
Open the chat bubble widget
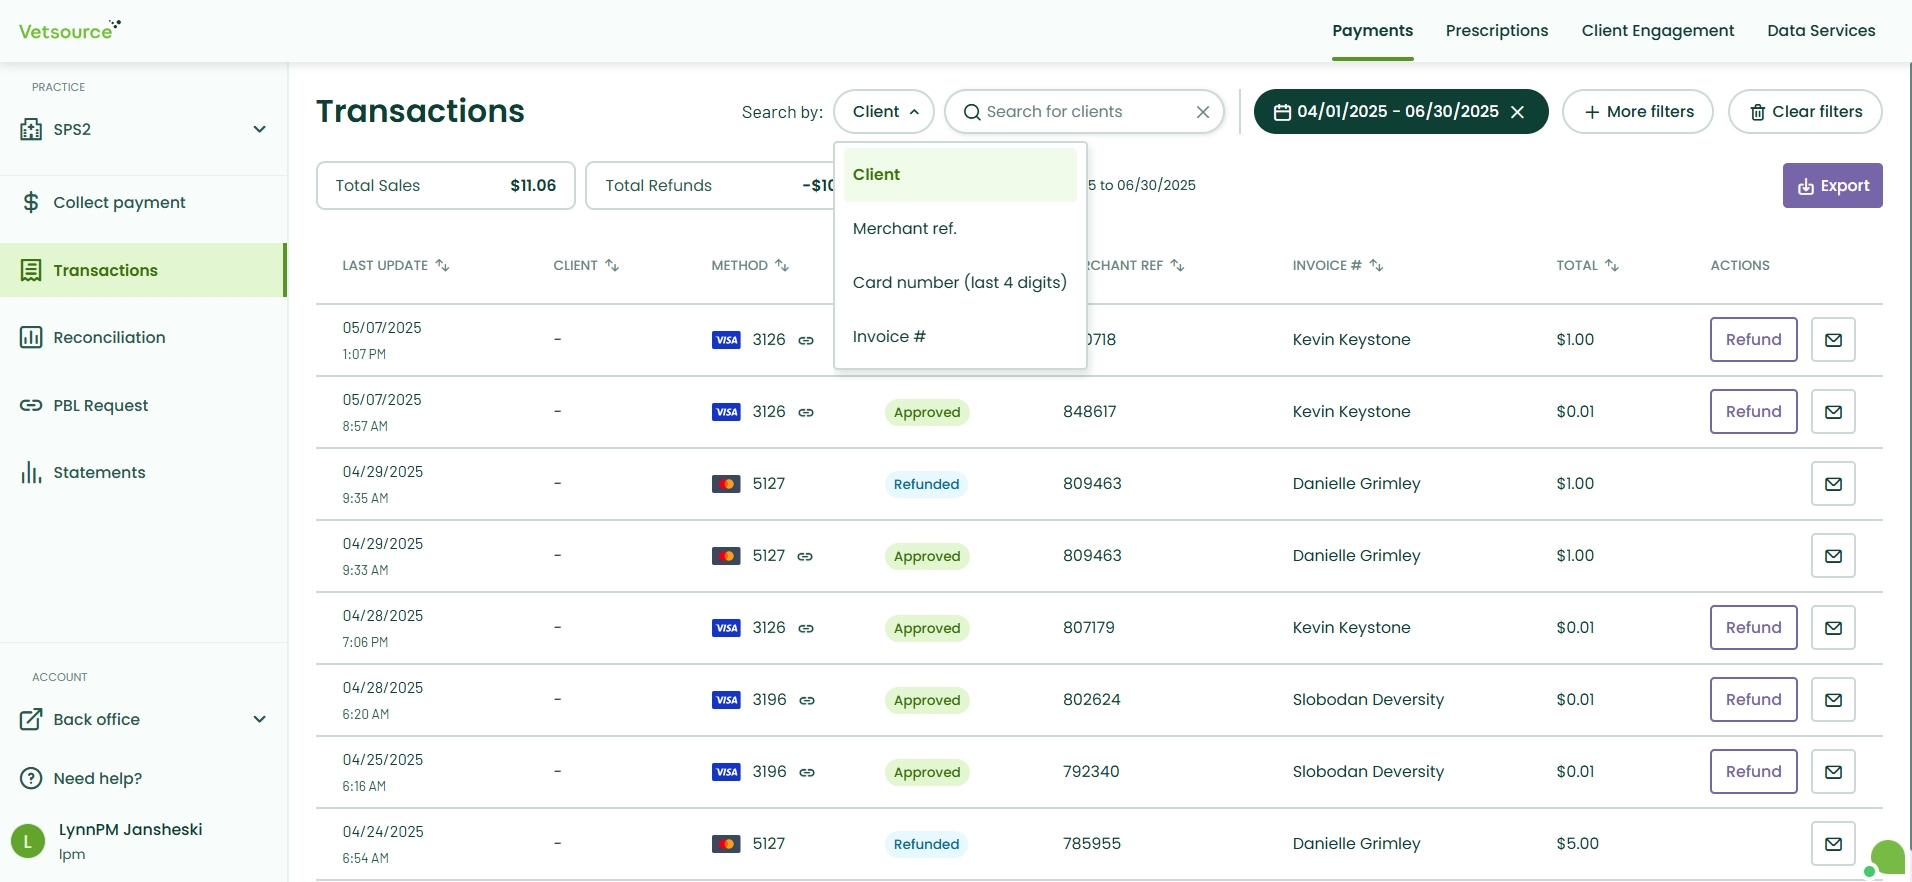click(1886, 859)
